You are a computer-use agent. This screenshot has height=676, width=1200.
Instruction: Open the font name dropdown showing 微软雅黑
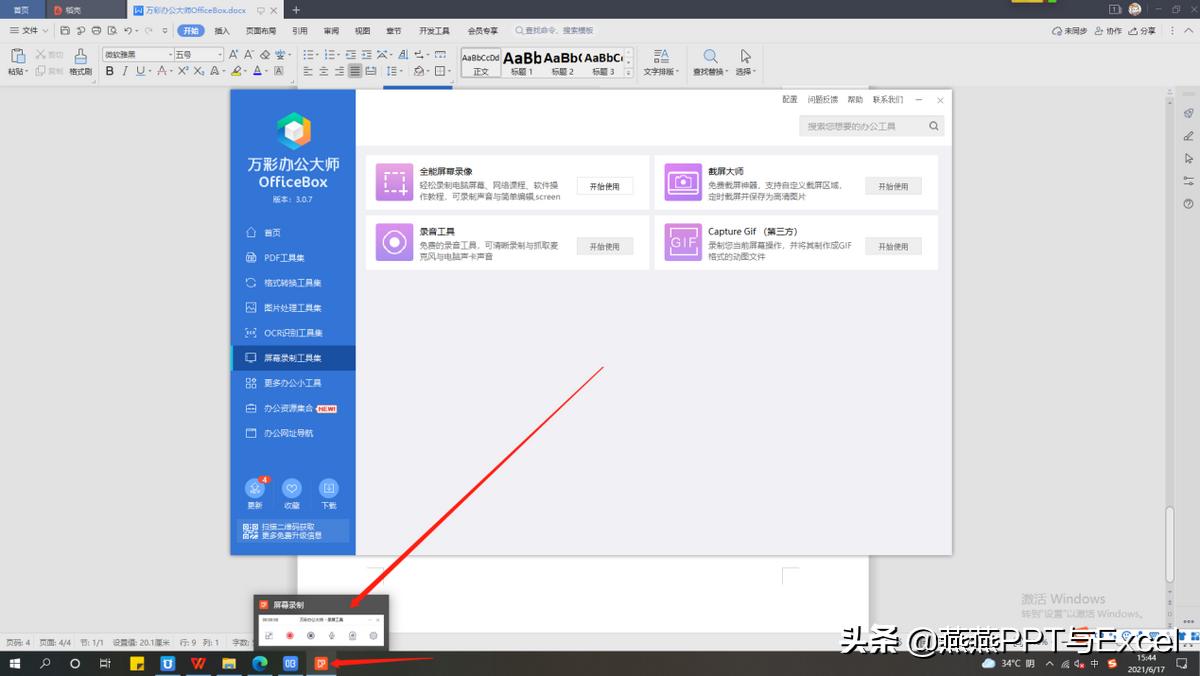click(x=170, y=53)
